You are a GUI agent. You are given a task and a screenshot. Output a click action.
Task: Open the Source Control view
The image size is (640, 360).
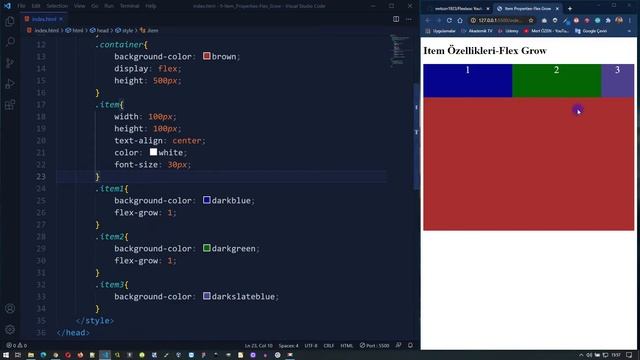tap(10, 62)
